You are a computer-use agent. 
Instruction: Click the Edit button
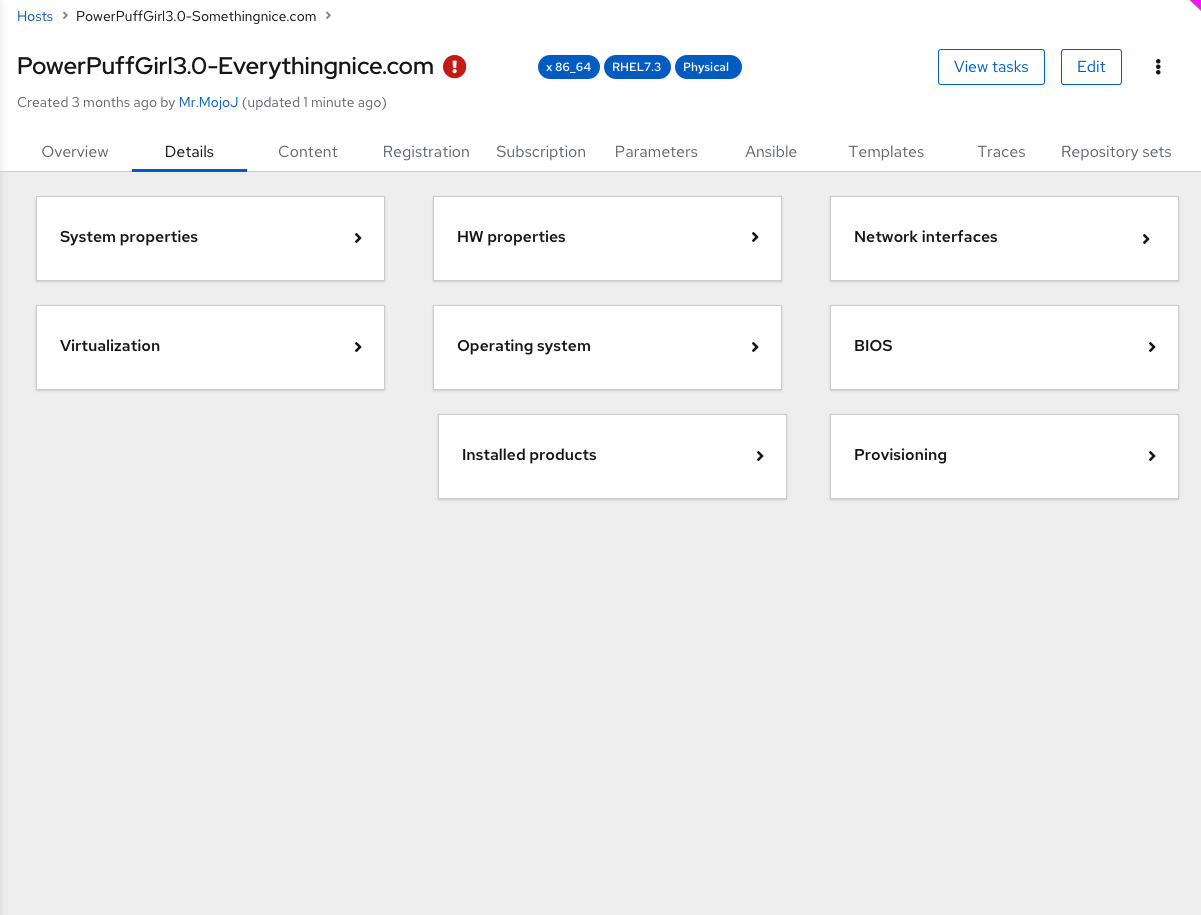1091,67
